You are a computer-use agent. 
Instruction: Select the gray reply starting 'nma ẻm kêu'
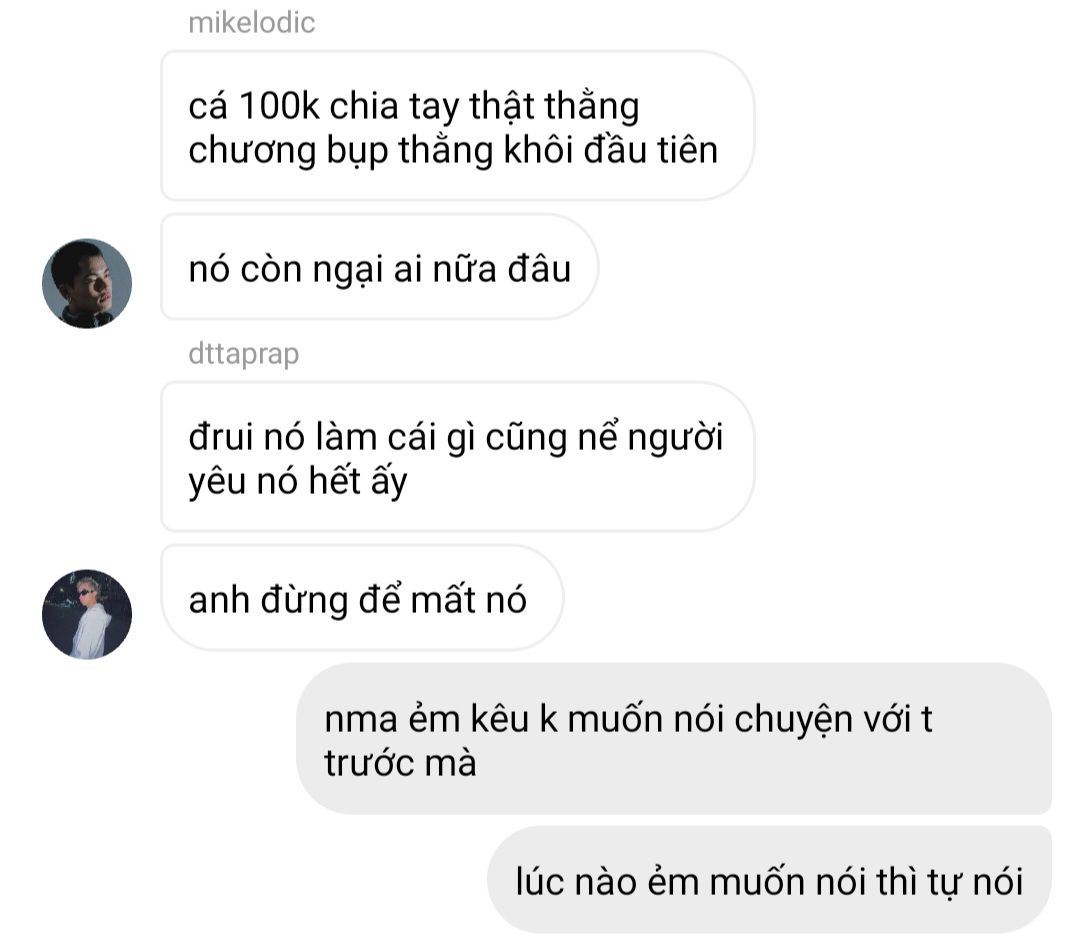click(x=674, y=739)
